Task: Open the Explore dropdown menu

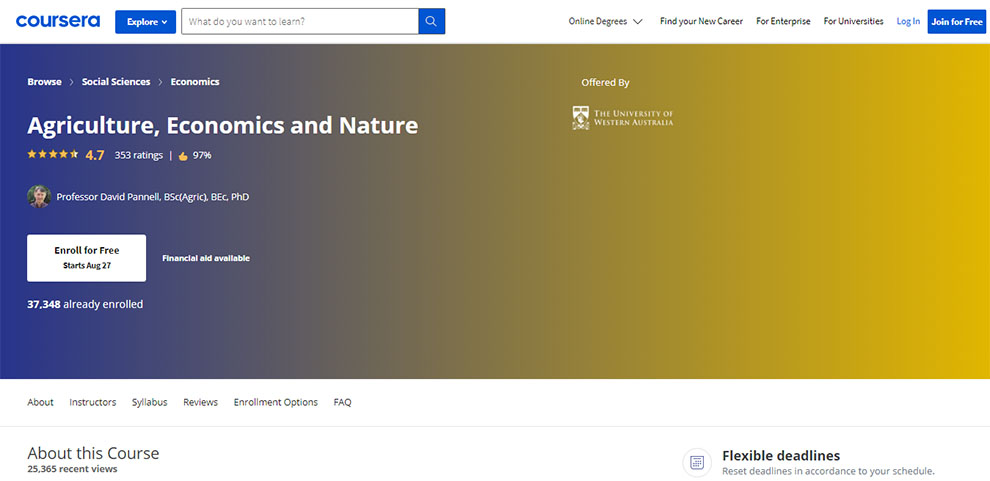Action: point(145,21)
